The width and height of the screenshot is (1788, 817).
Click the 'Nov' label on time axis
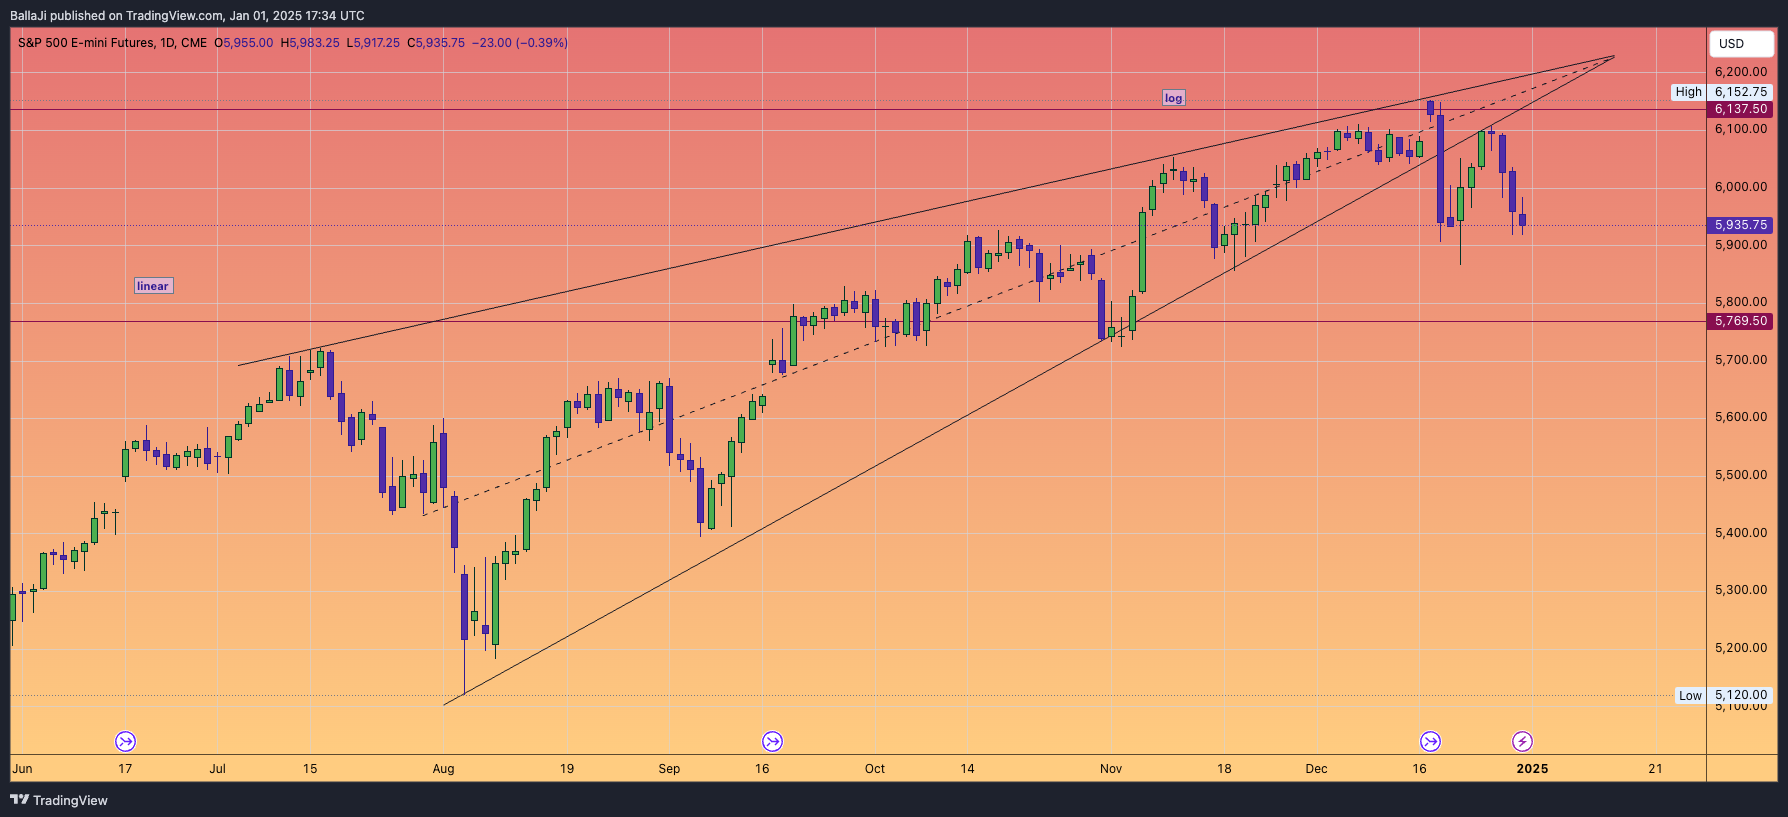pyautogui.click(x=1111, y=769)
